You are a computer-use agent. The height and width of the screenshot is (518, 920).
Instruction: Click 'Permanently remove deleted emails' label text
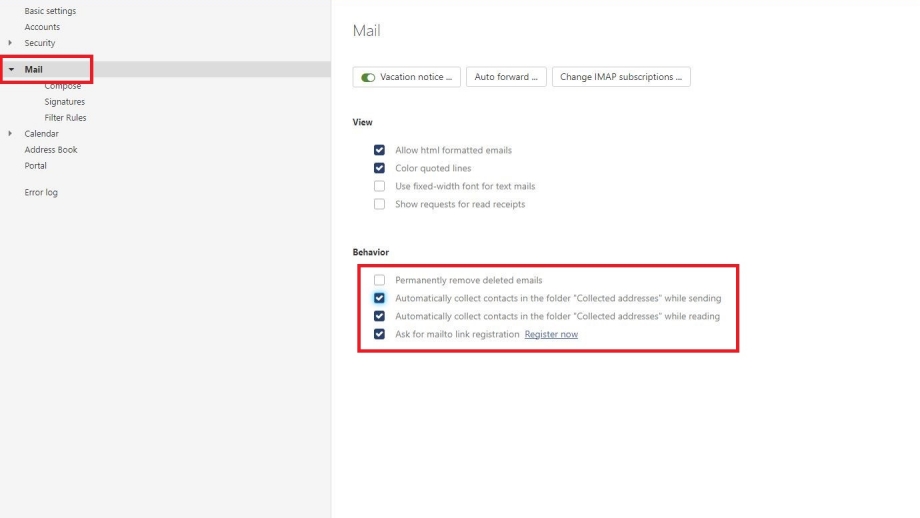(x=468, y=280)
